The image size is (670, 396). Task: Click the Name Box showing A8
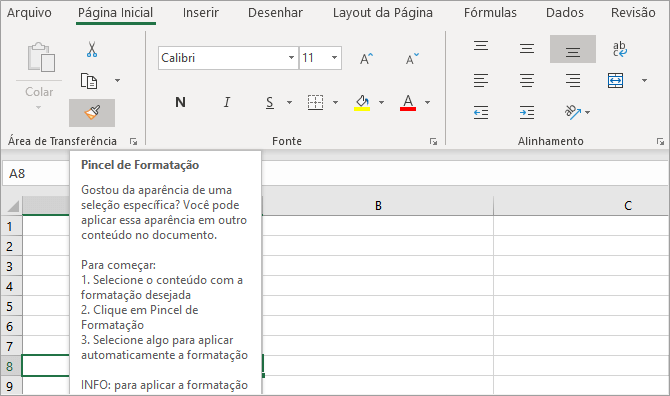point(36,173)
